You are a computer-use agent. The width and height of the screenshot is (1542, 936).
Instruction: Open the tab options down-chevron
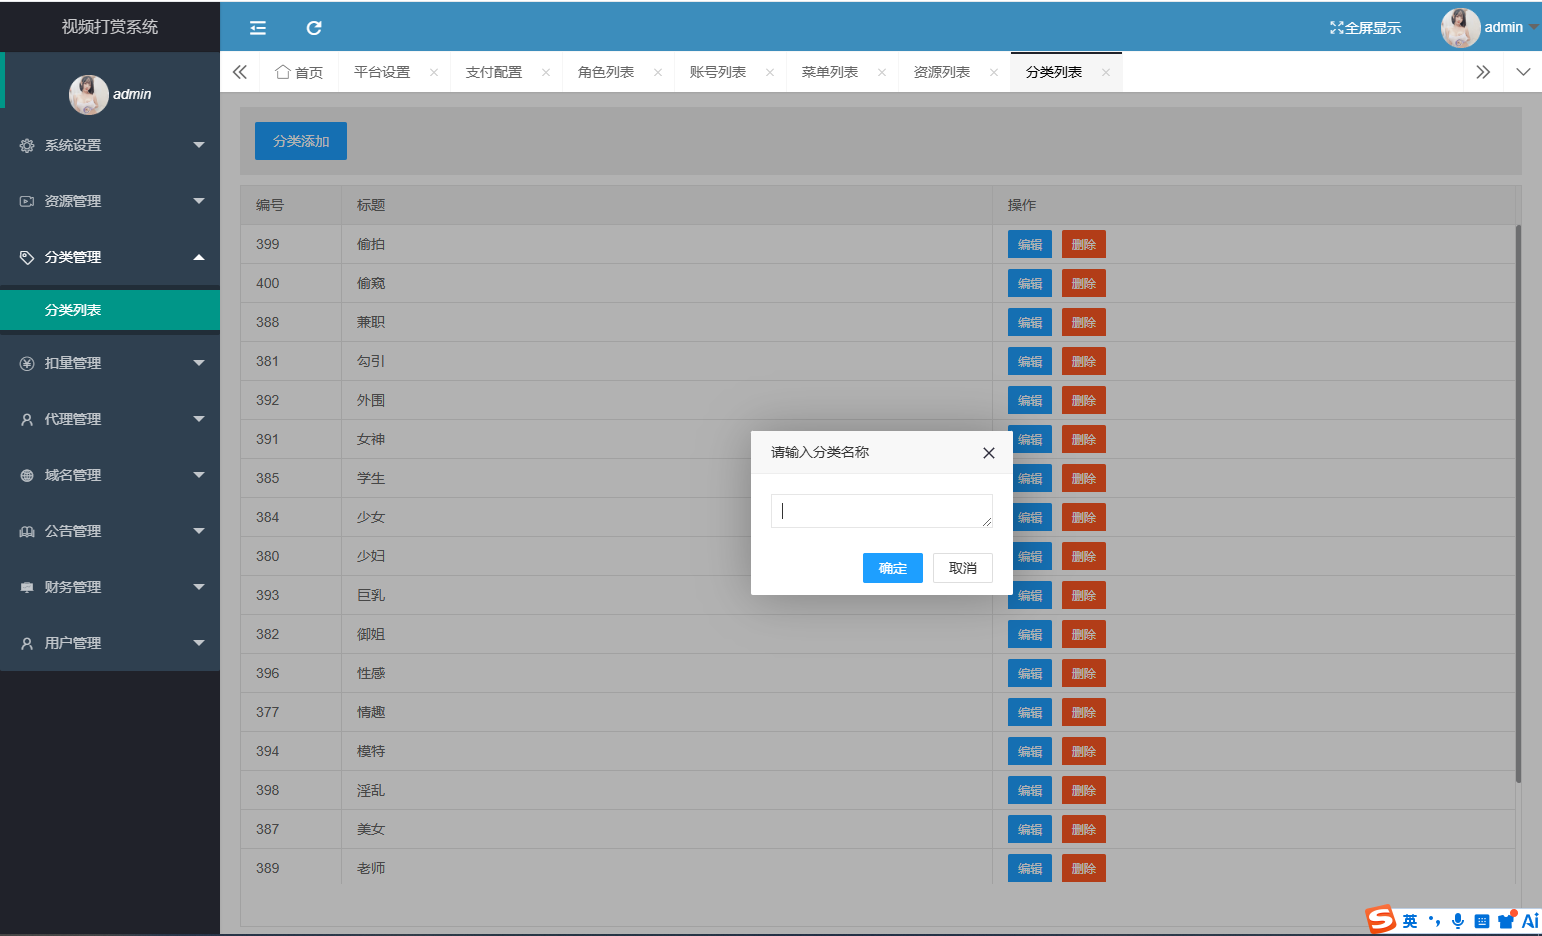1523,72
